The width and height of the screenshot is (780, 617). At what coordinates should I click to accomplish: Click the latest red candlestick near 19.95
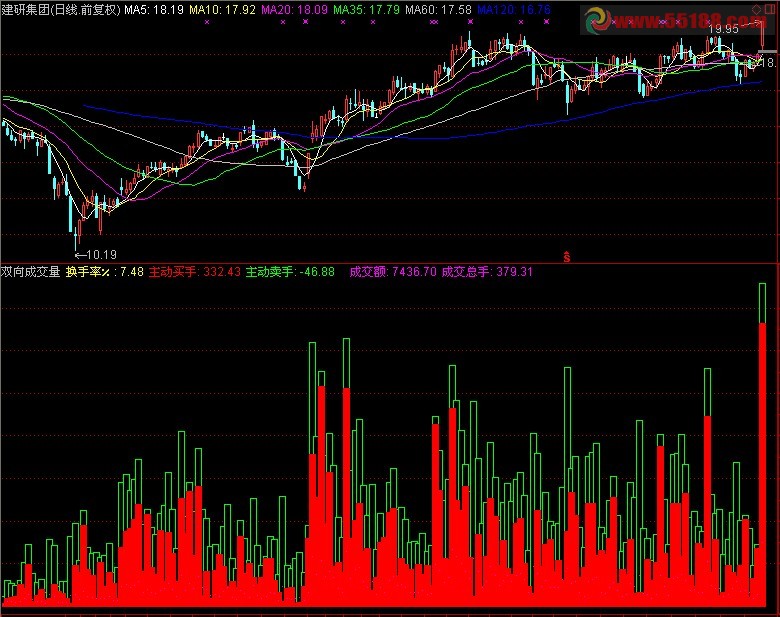[x=762, y=36]
